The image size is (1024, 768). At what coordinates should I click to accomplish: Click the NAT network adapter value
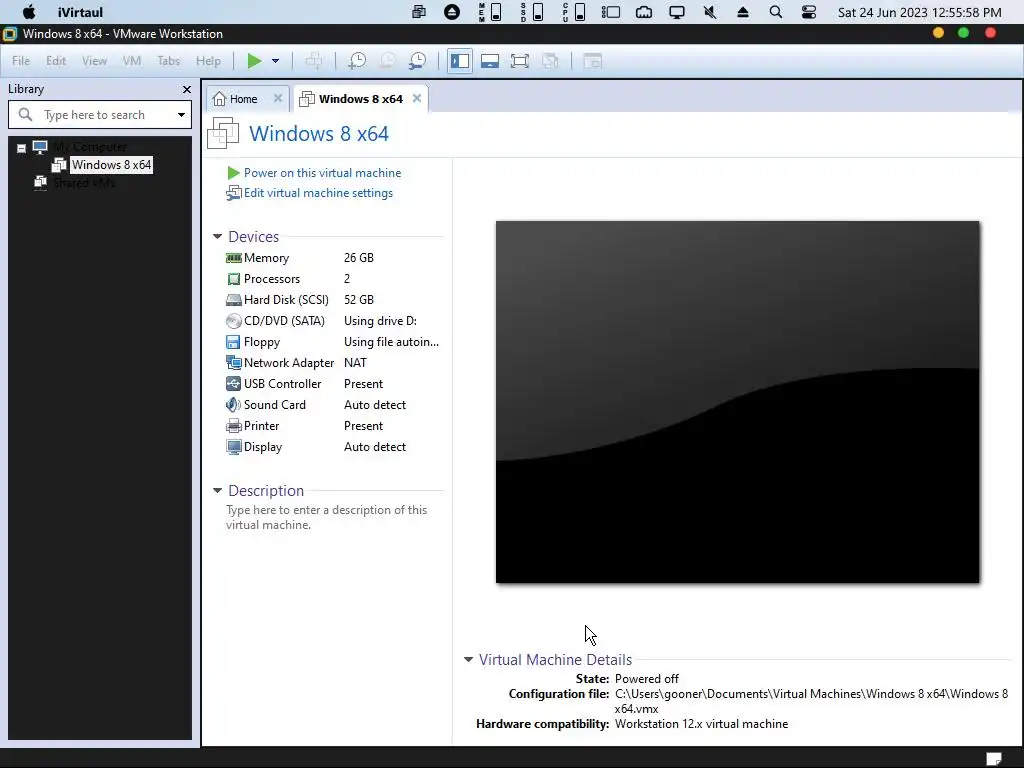(x=355, y=363)
